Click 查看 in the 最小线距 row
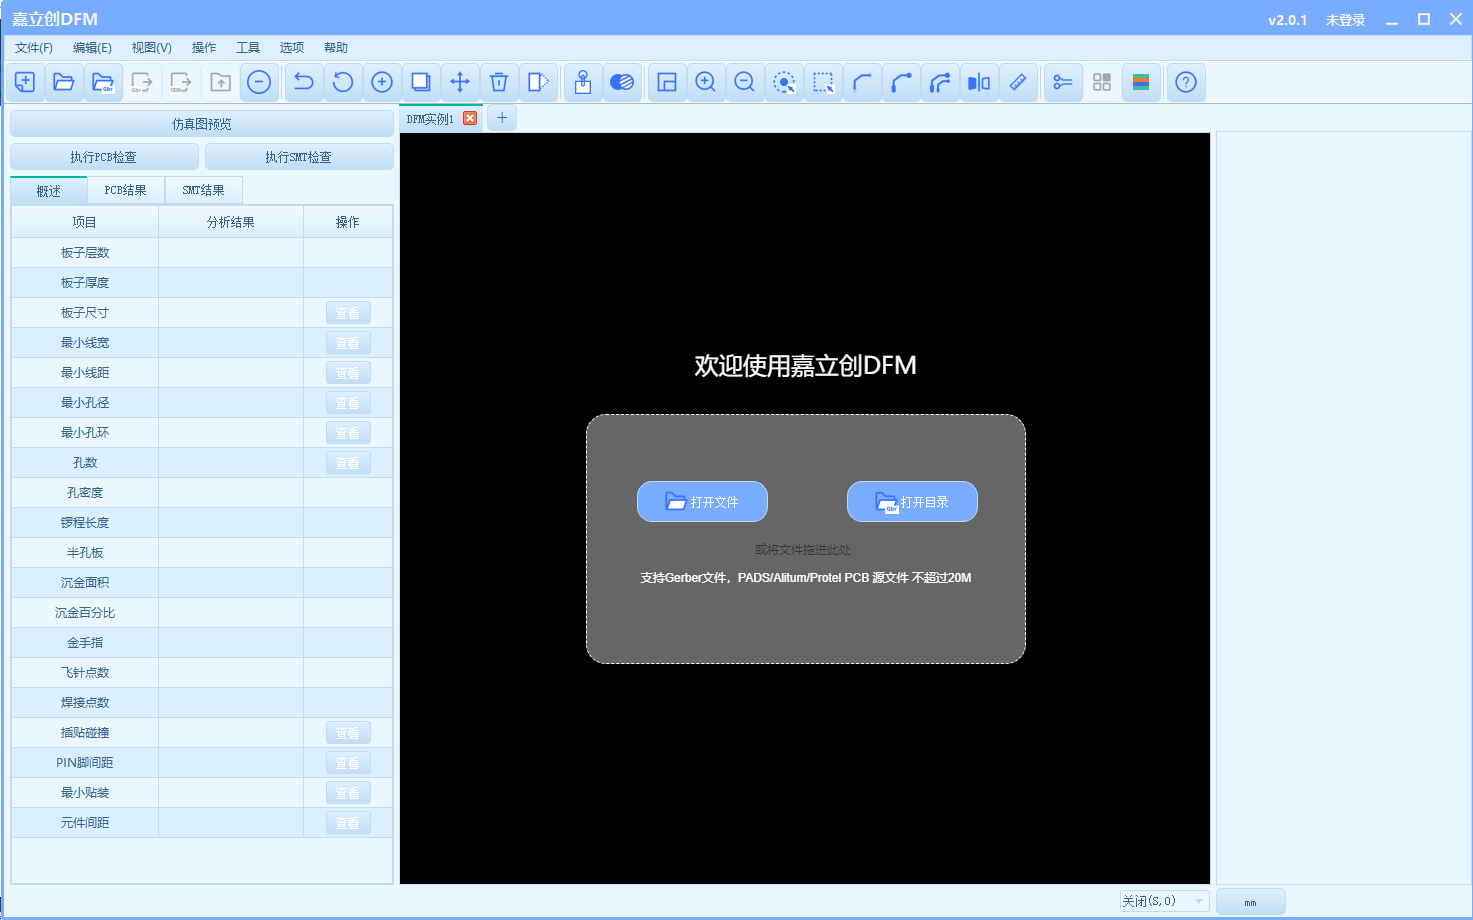 pyautogui.click(x=348, y=373)
